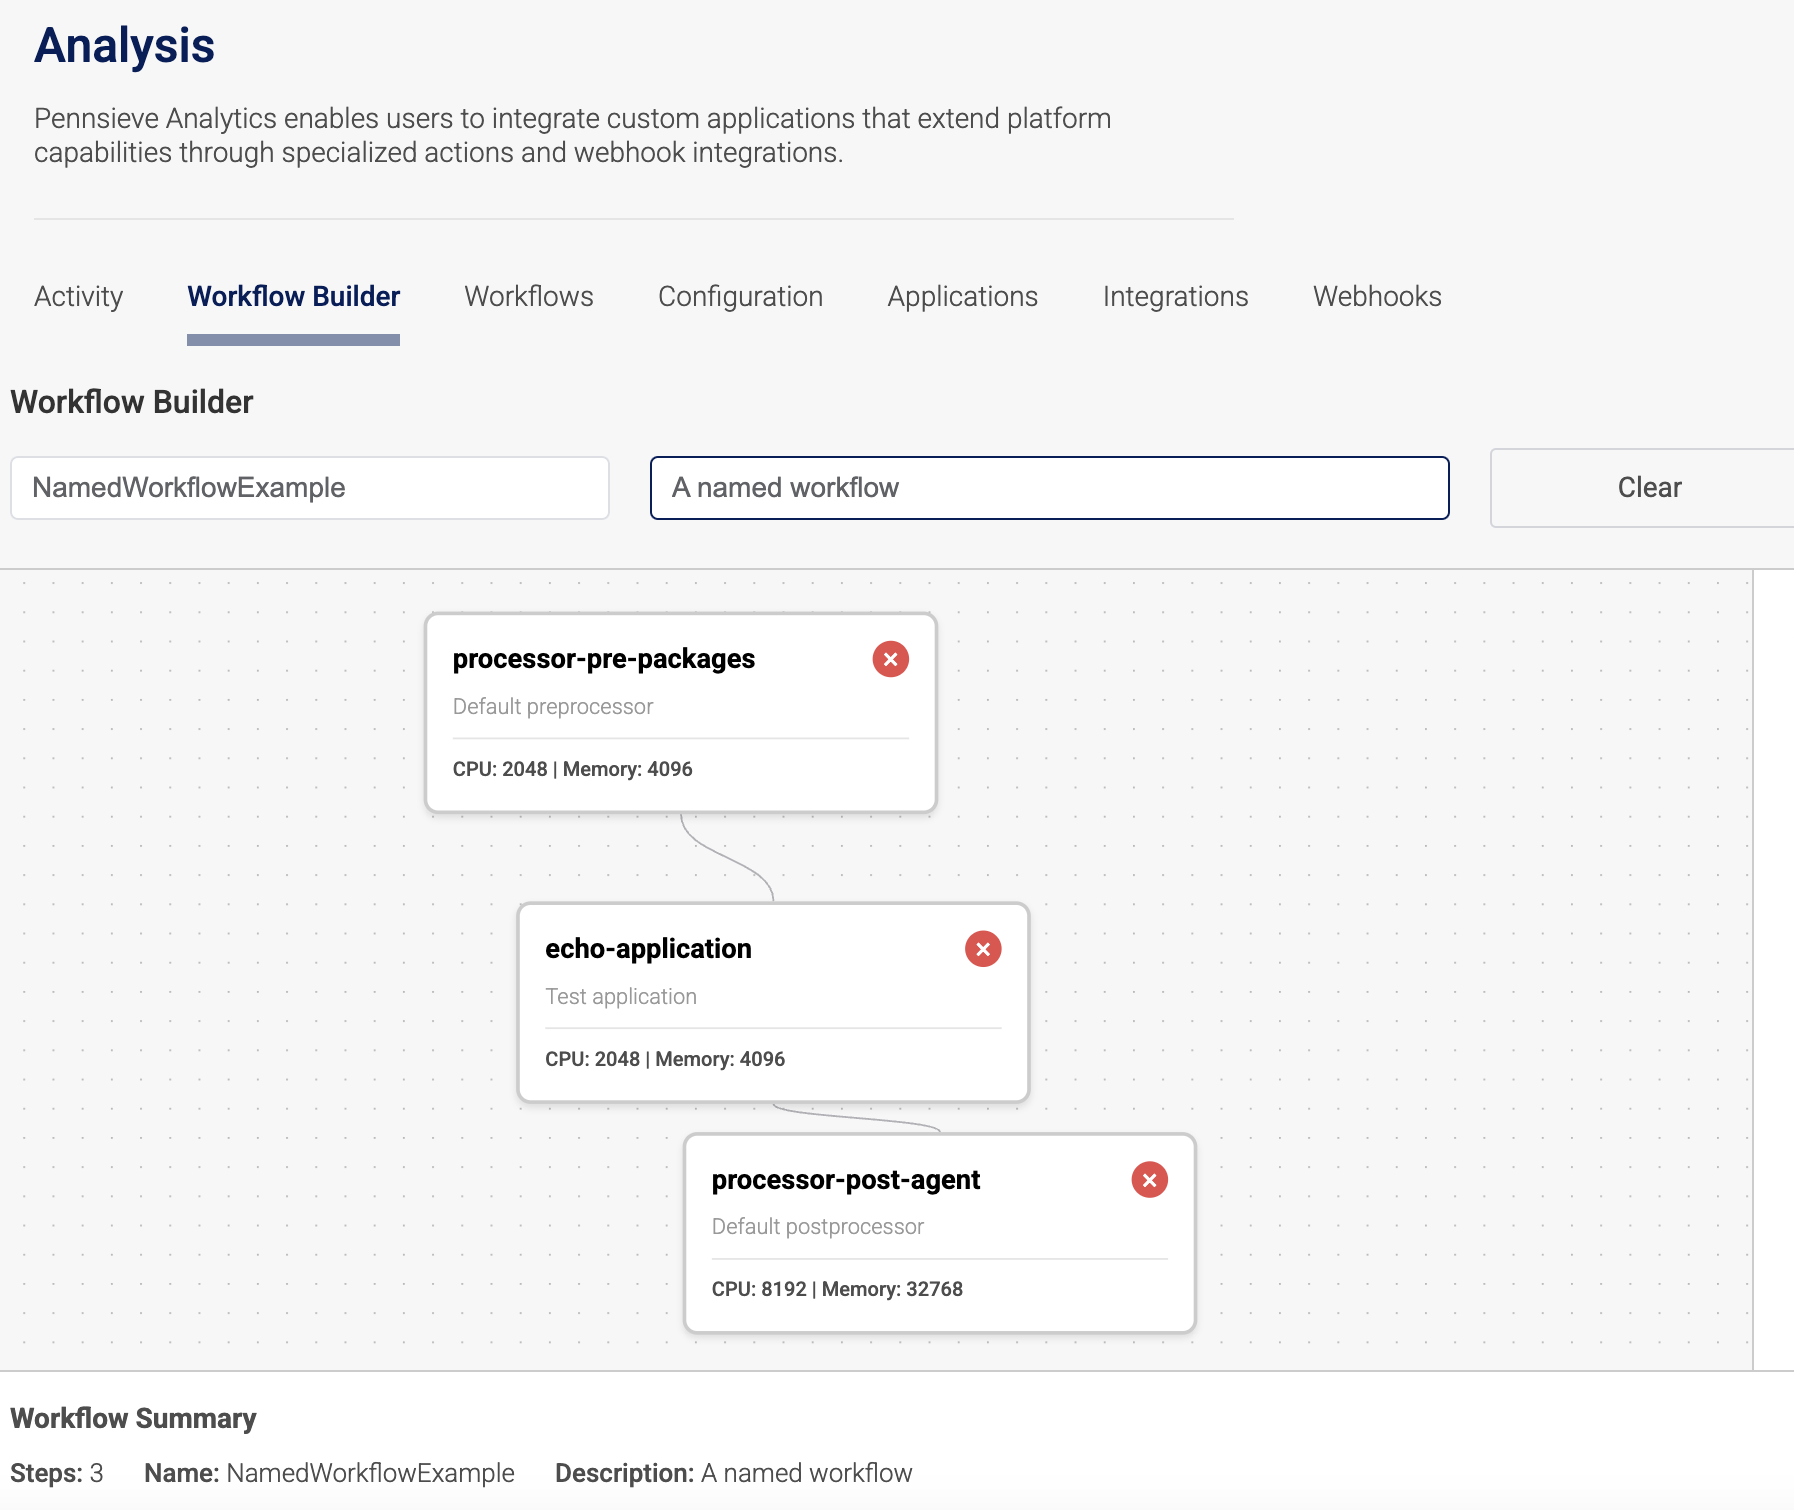
Task: Click the workflow description field
Action: (1049, 488)
